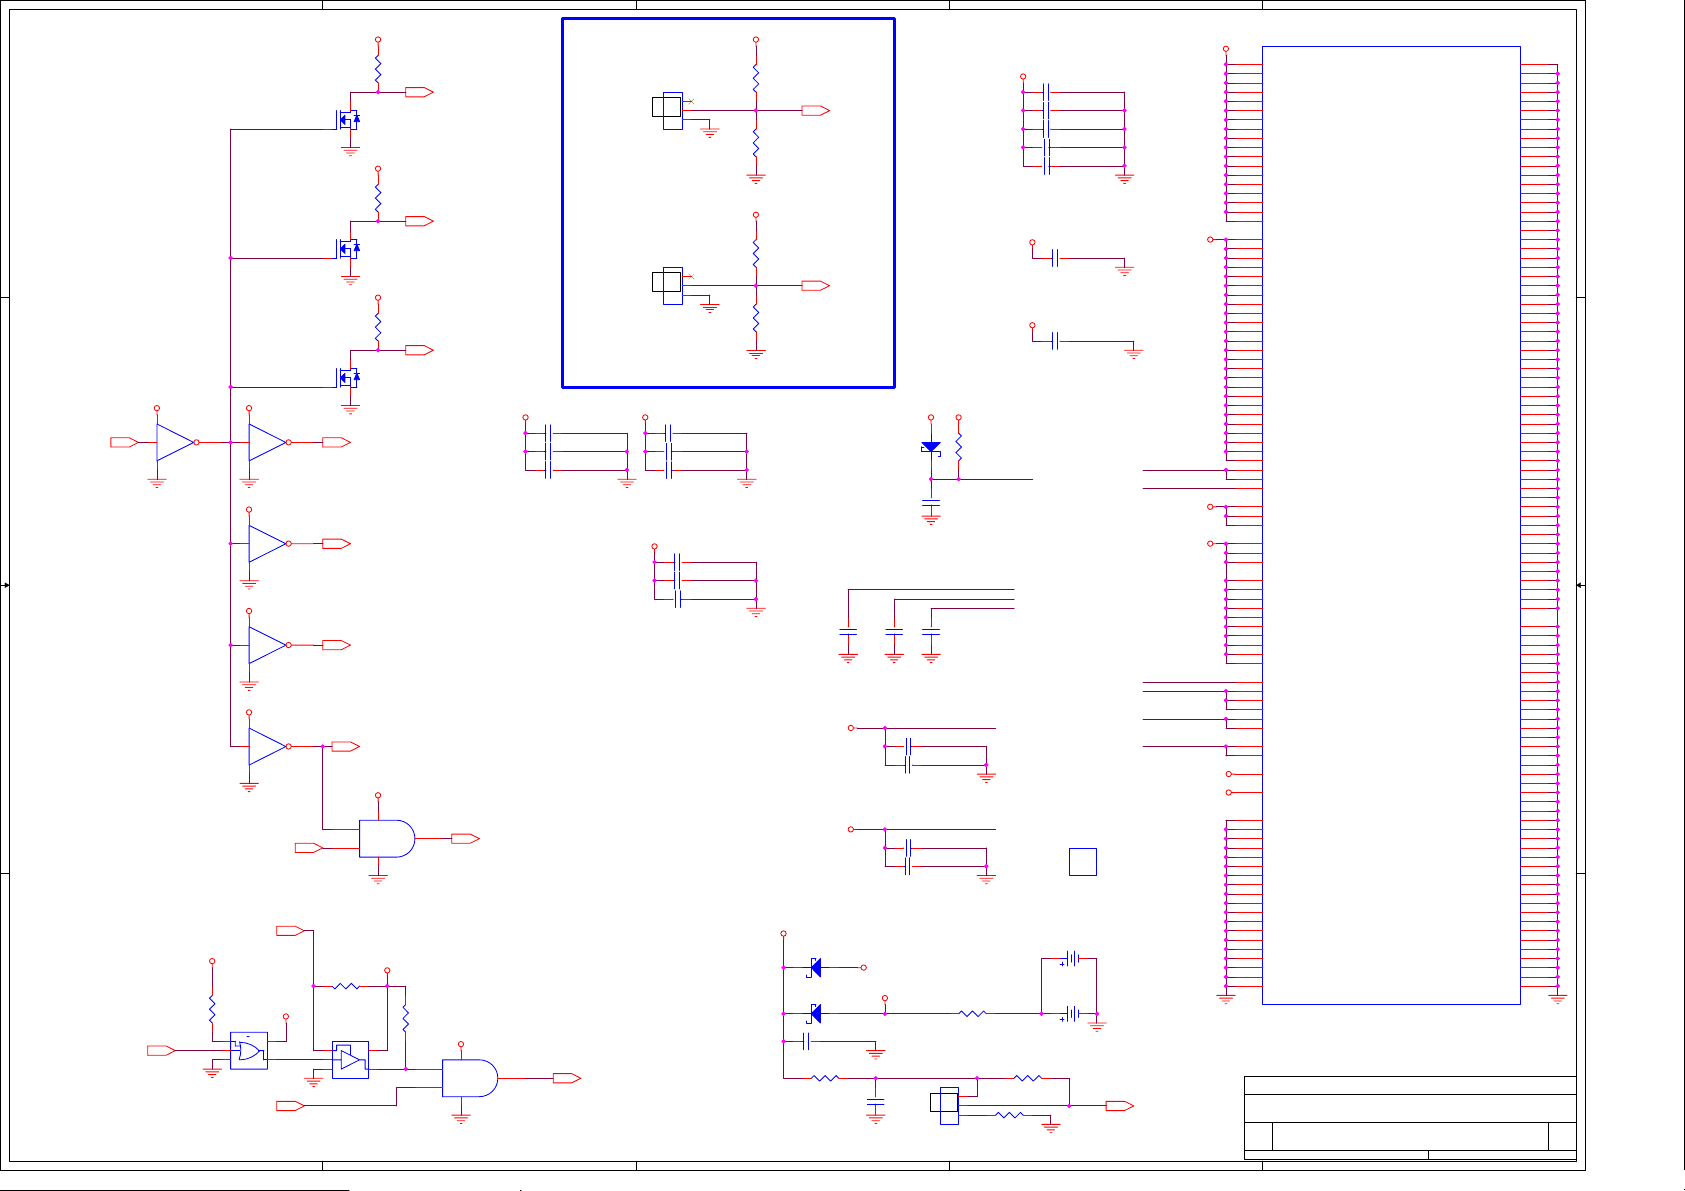Screen dimensions: 1685x1191
Task: Select the lowest MOSFET transistor symbol
Action: click(348, 377)
